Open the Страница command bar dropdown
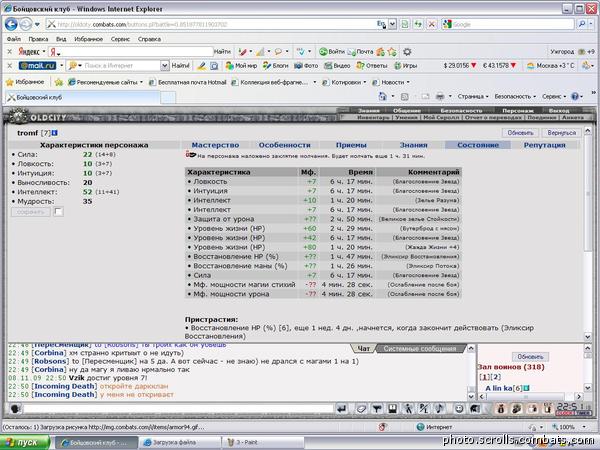Image resolution: width=600 pixels, height=450 pixels. pos(473,97)
